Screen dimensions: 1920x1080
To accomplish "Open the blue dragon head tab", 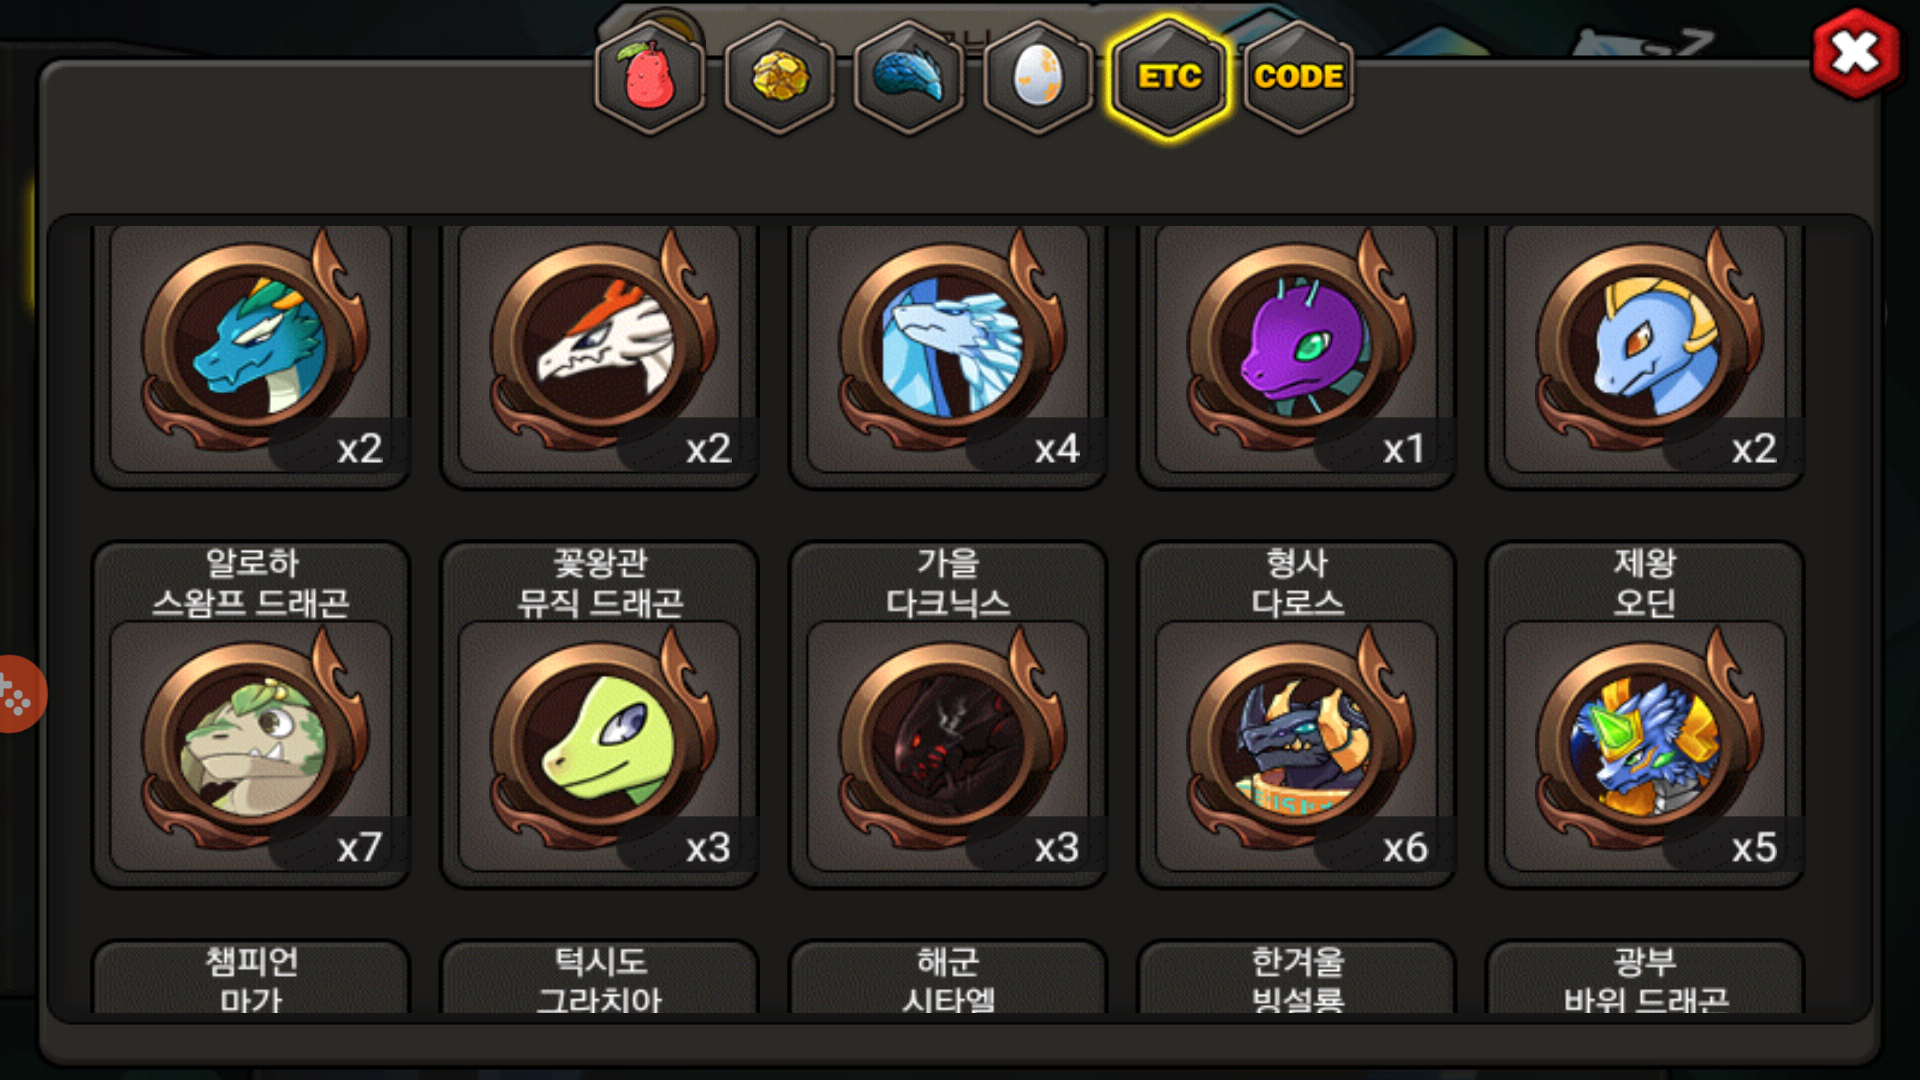I will (x=909, y=78).
